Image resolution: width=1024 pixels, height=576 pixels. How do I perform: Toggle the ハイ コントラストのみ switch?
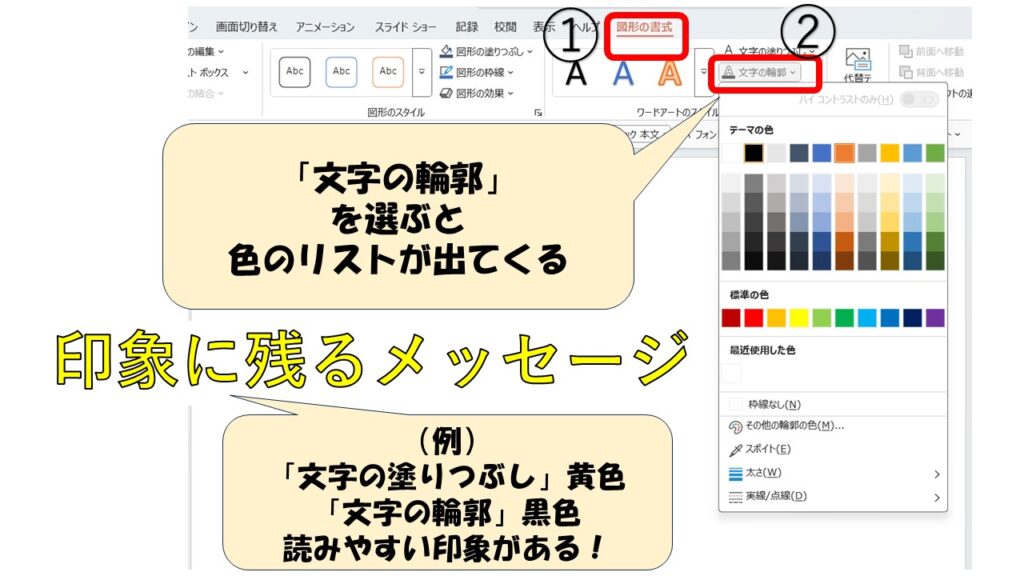coord(919,99)
